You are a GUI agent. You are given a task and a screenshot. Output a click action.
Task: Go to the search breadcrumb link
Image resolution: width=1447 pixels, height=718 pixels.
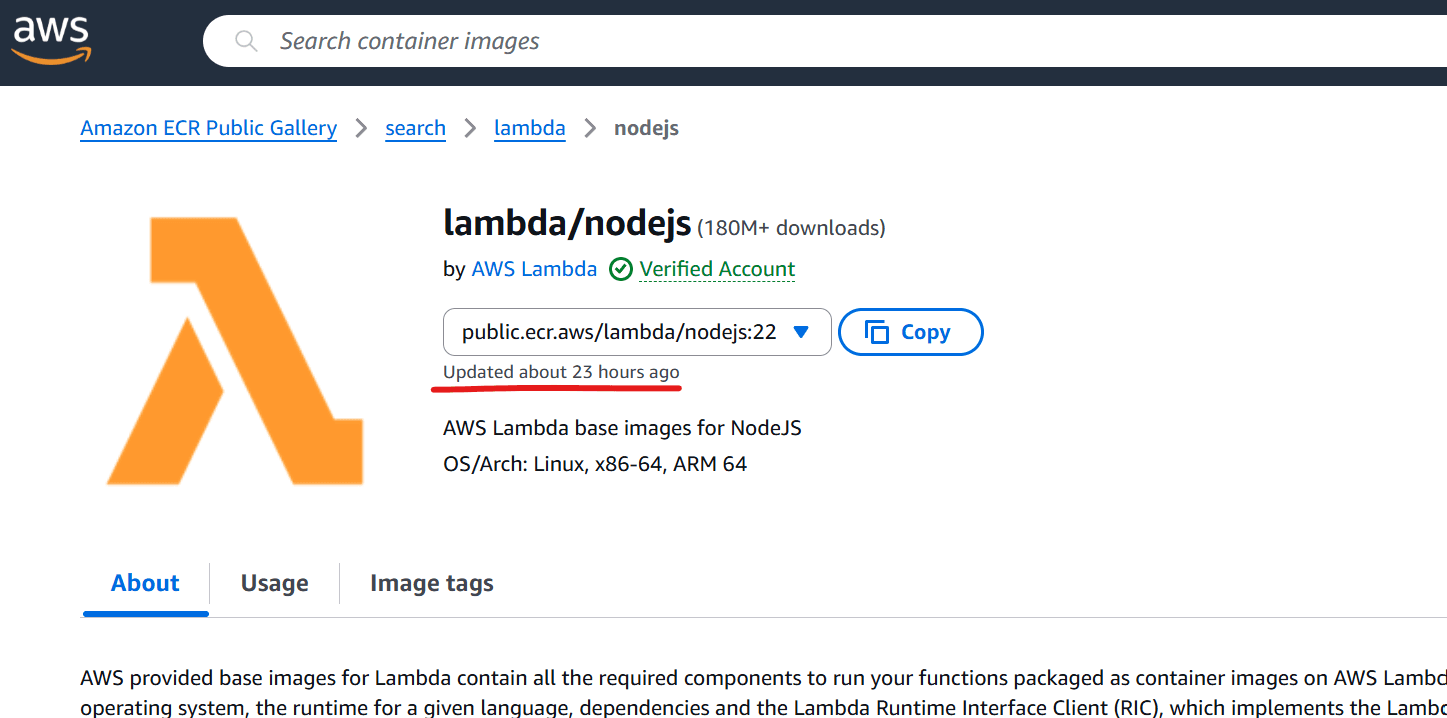tap(415, 128)
